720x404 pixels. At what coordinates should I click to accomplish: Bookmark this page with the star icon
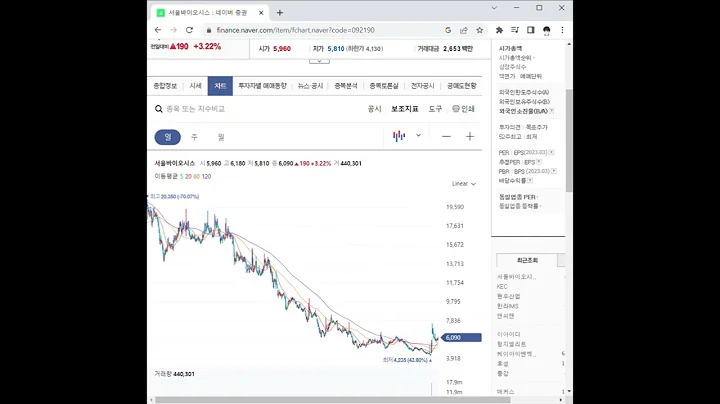point(479,30)
